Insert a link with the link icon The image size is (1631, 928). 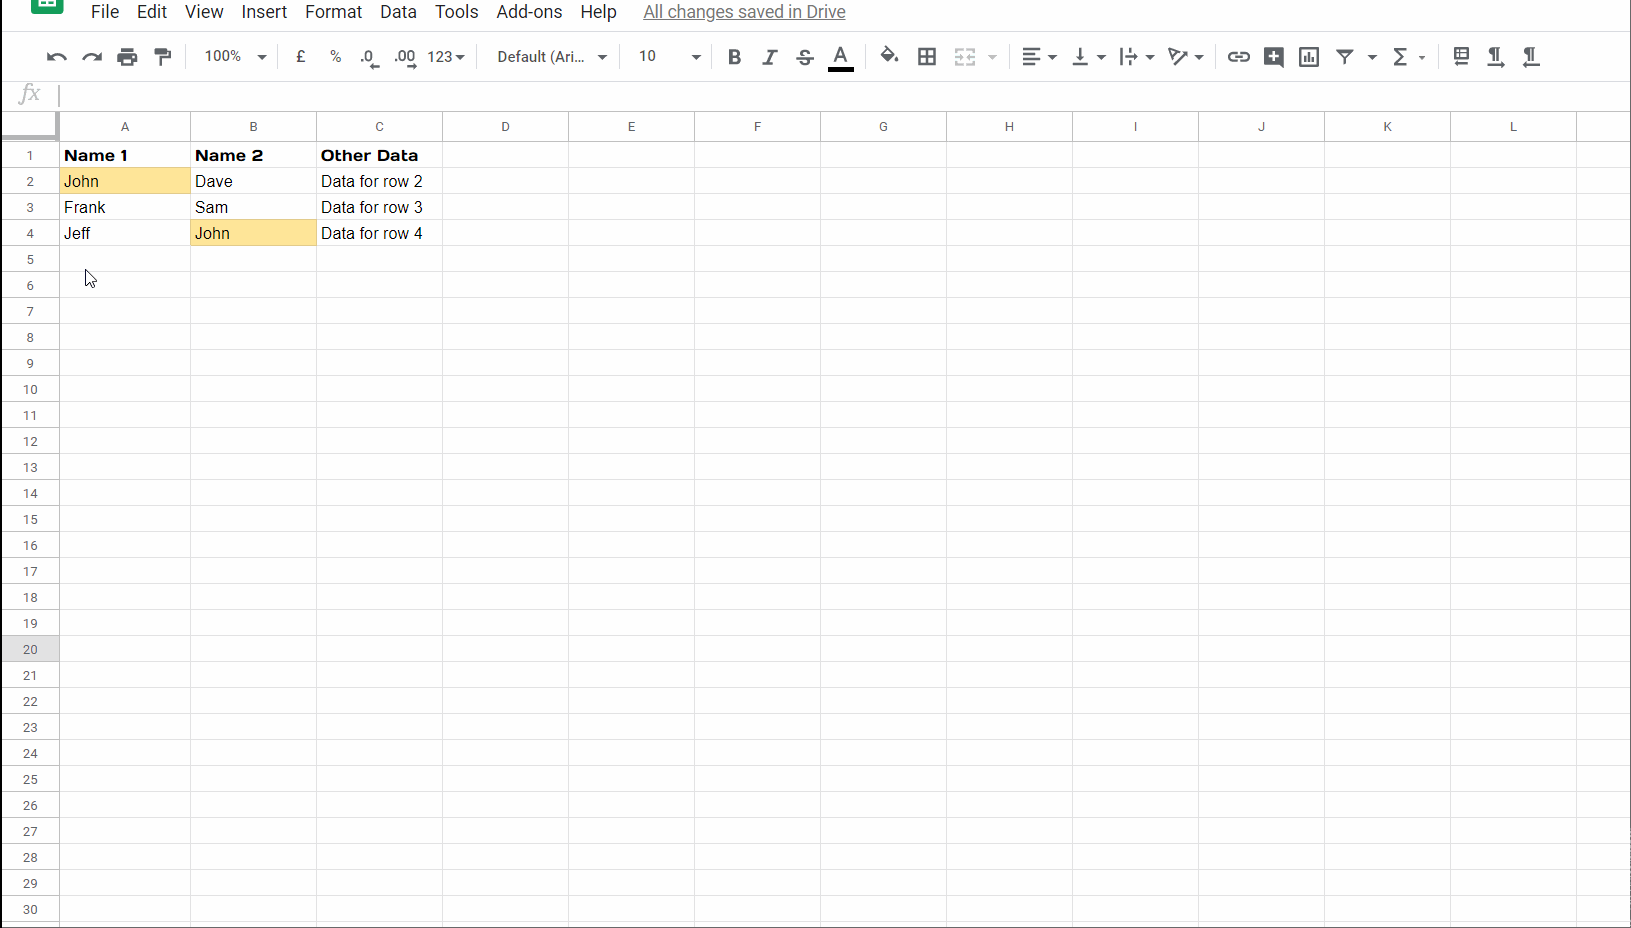1238,57
